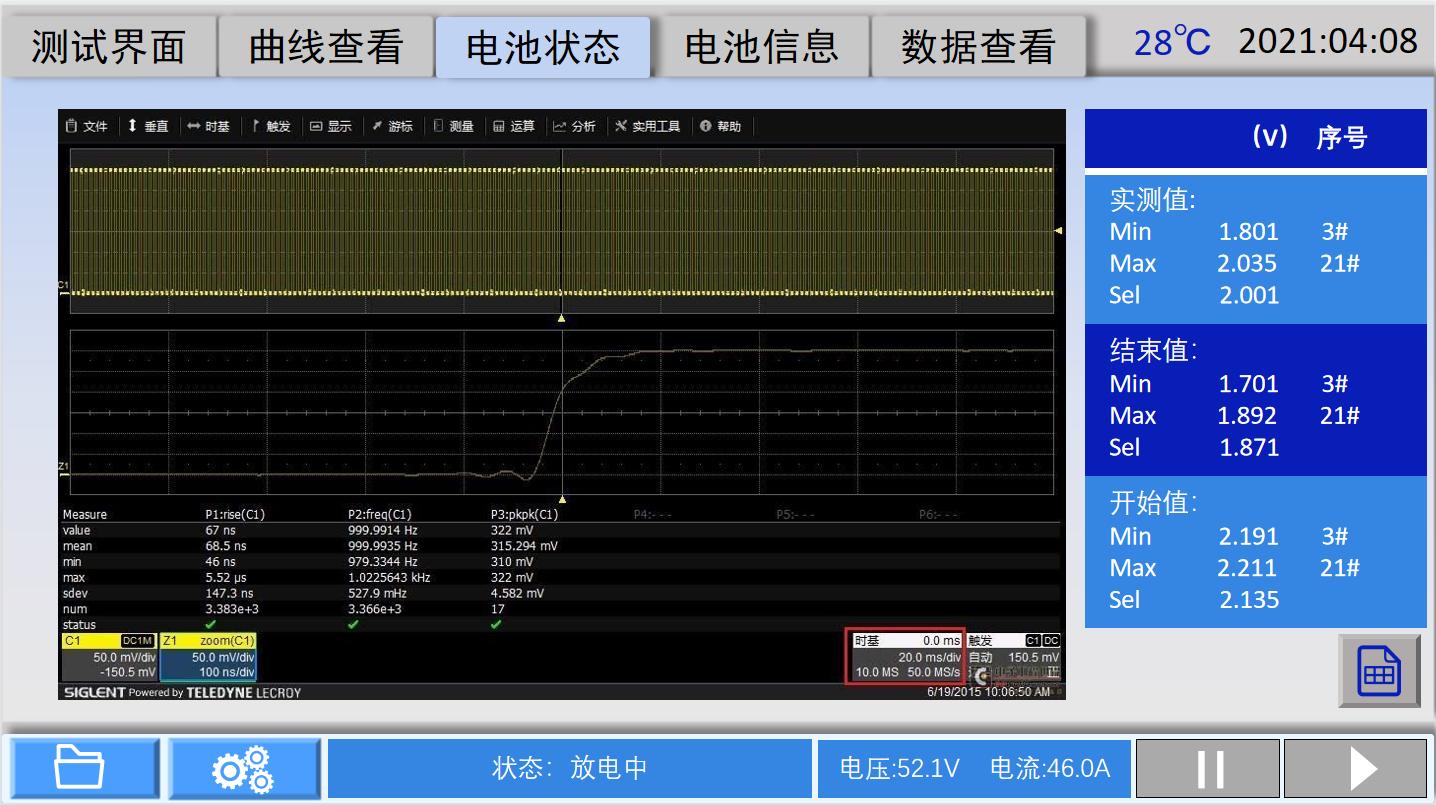Select the 电池信息 tab
Viewport: 1436px width, 805px height.
click(x=760, y=47)
